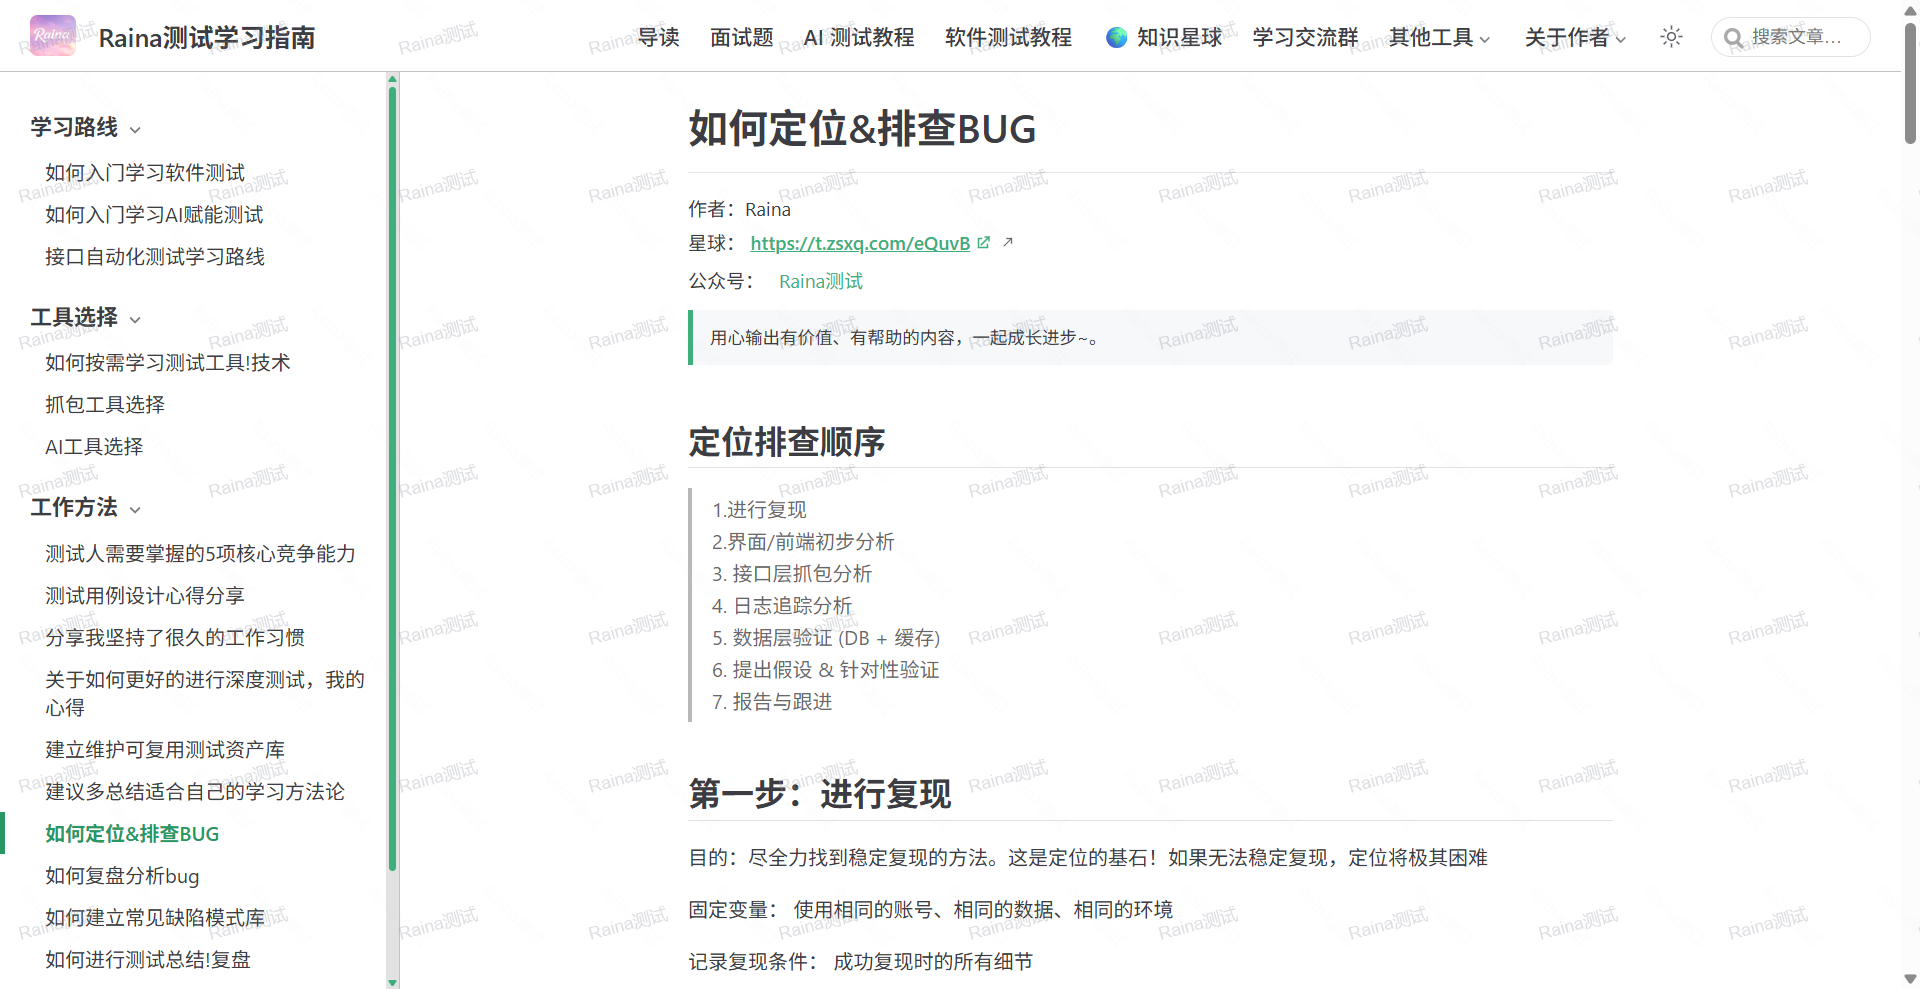Screen dimensions: 1920x989
Task: Click the 第一步：进行复现 heading
Action: tap(820, 794)
